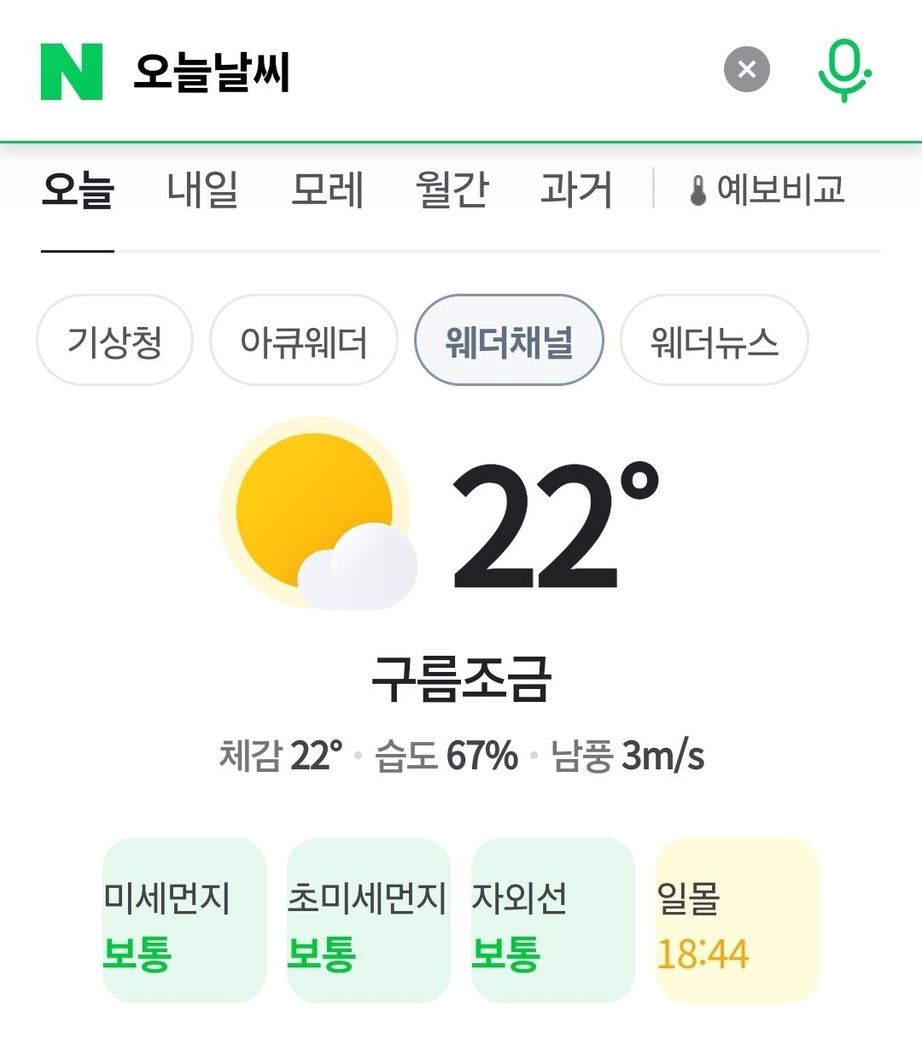Tap the yellow 일몰 18:44 sunset card
922x1040 pixels.
tap(736, 920)
